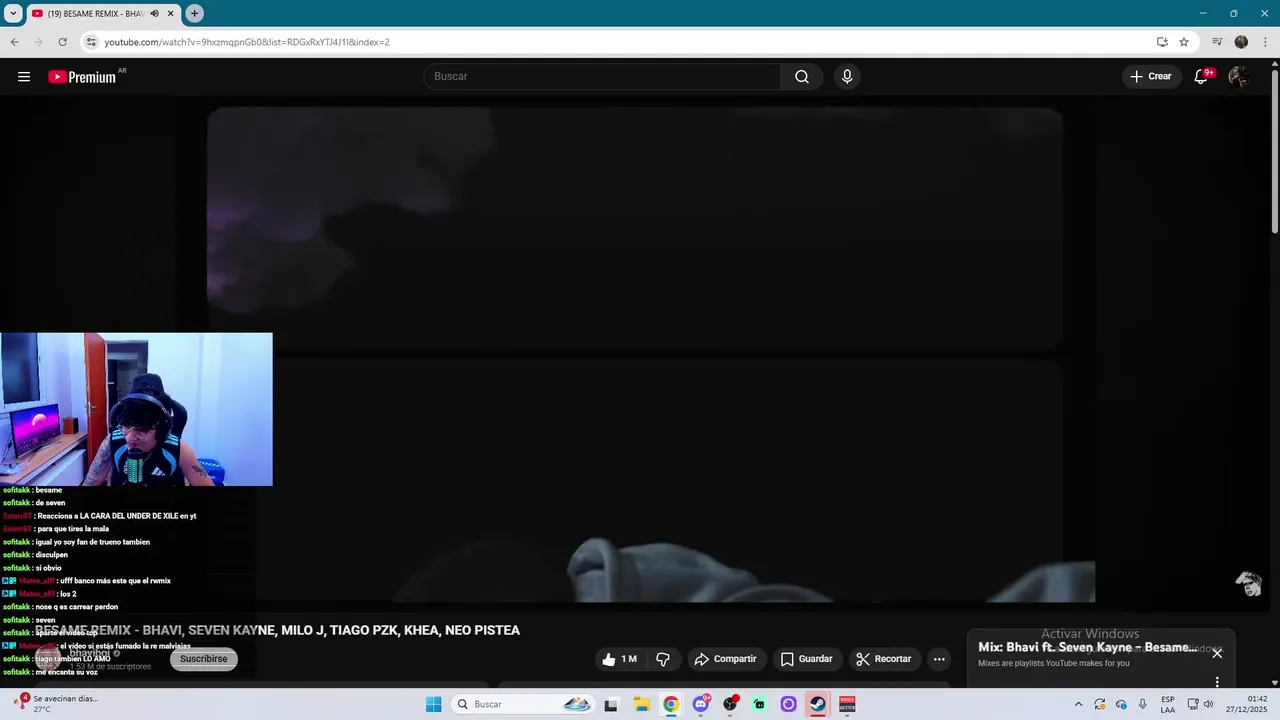
Task: Open Chrome media controls icon
Action: (1217, 42)
